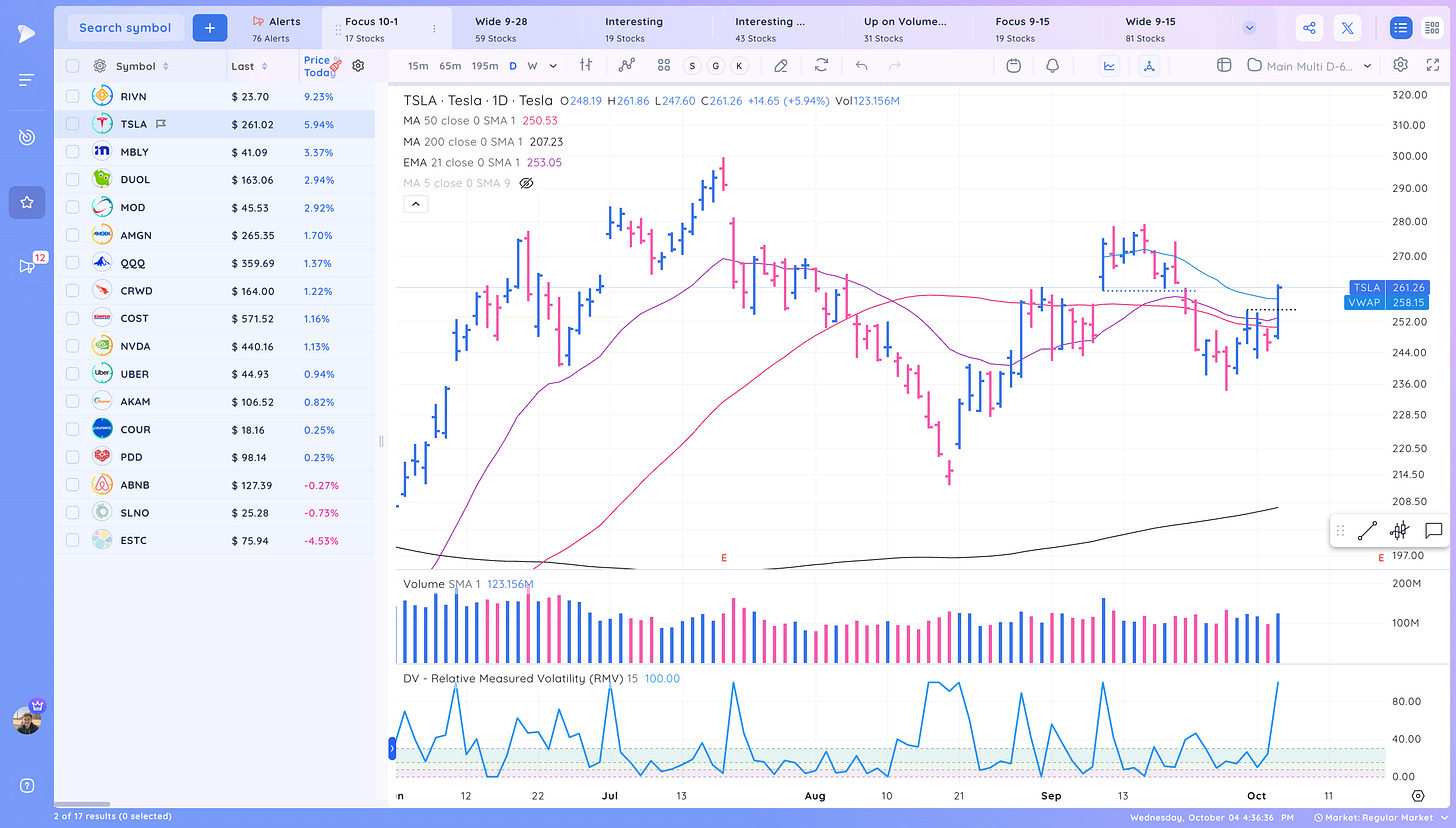Switch to the Interesting 19 Stocks tab
The image size is (1456, 828).
[x=645, y=29]
